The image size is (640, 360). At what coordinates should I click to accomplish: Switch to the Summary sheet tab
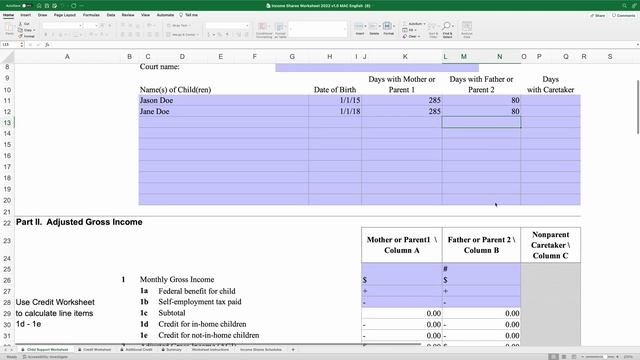tap(171, 350)
